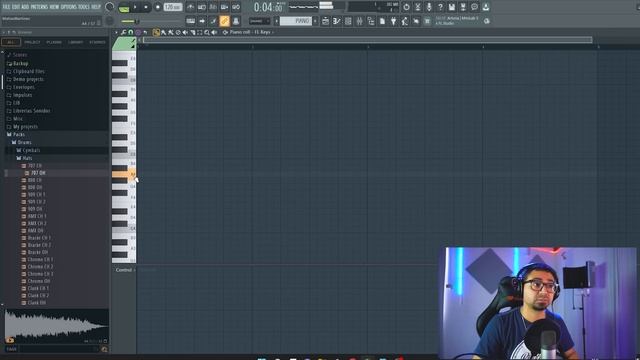This screenshot has width=640, height=360.
Task: Select the LIBRARY browser tab
Action: 76,42
